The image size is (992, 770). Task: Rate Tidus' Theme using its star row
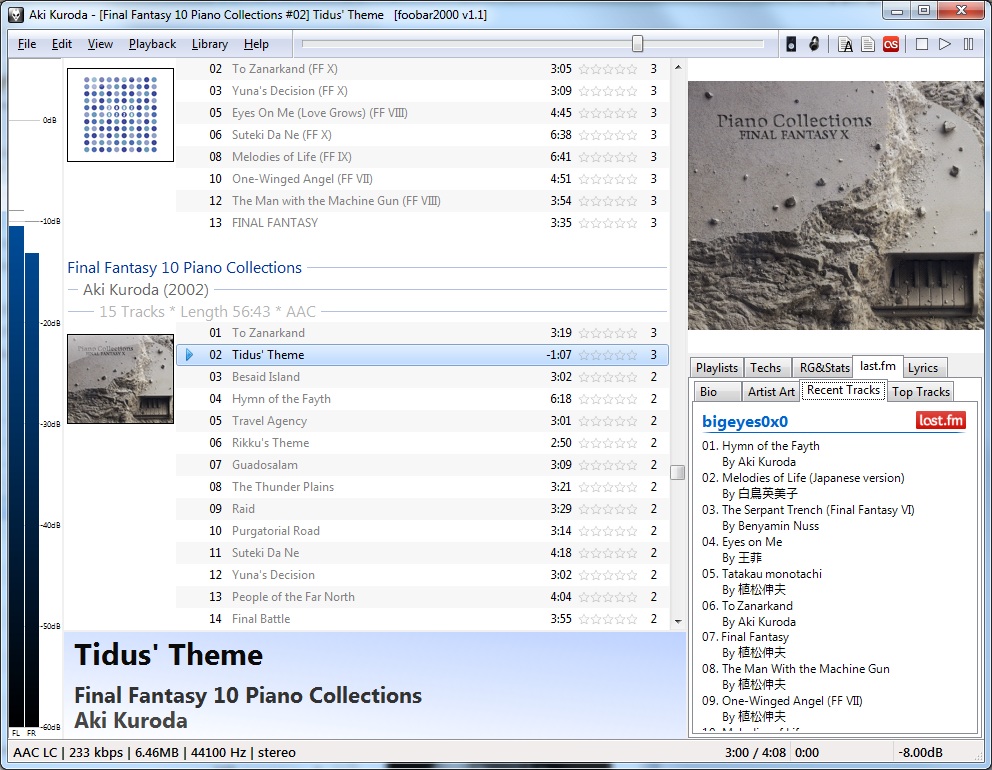coord(607,355)
